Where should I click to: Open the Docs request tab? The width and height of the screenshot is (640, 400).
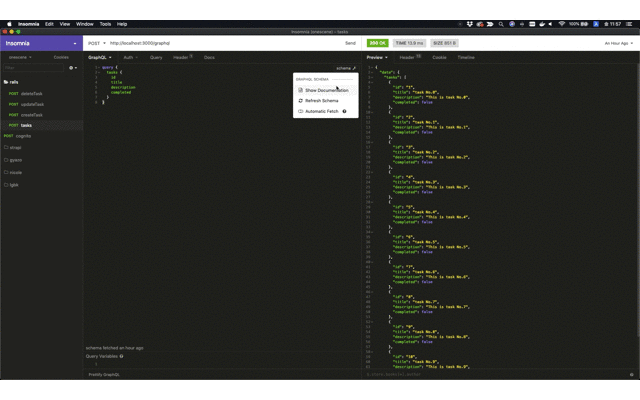(x=209, y=57)
